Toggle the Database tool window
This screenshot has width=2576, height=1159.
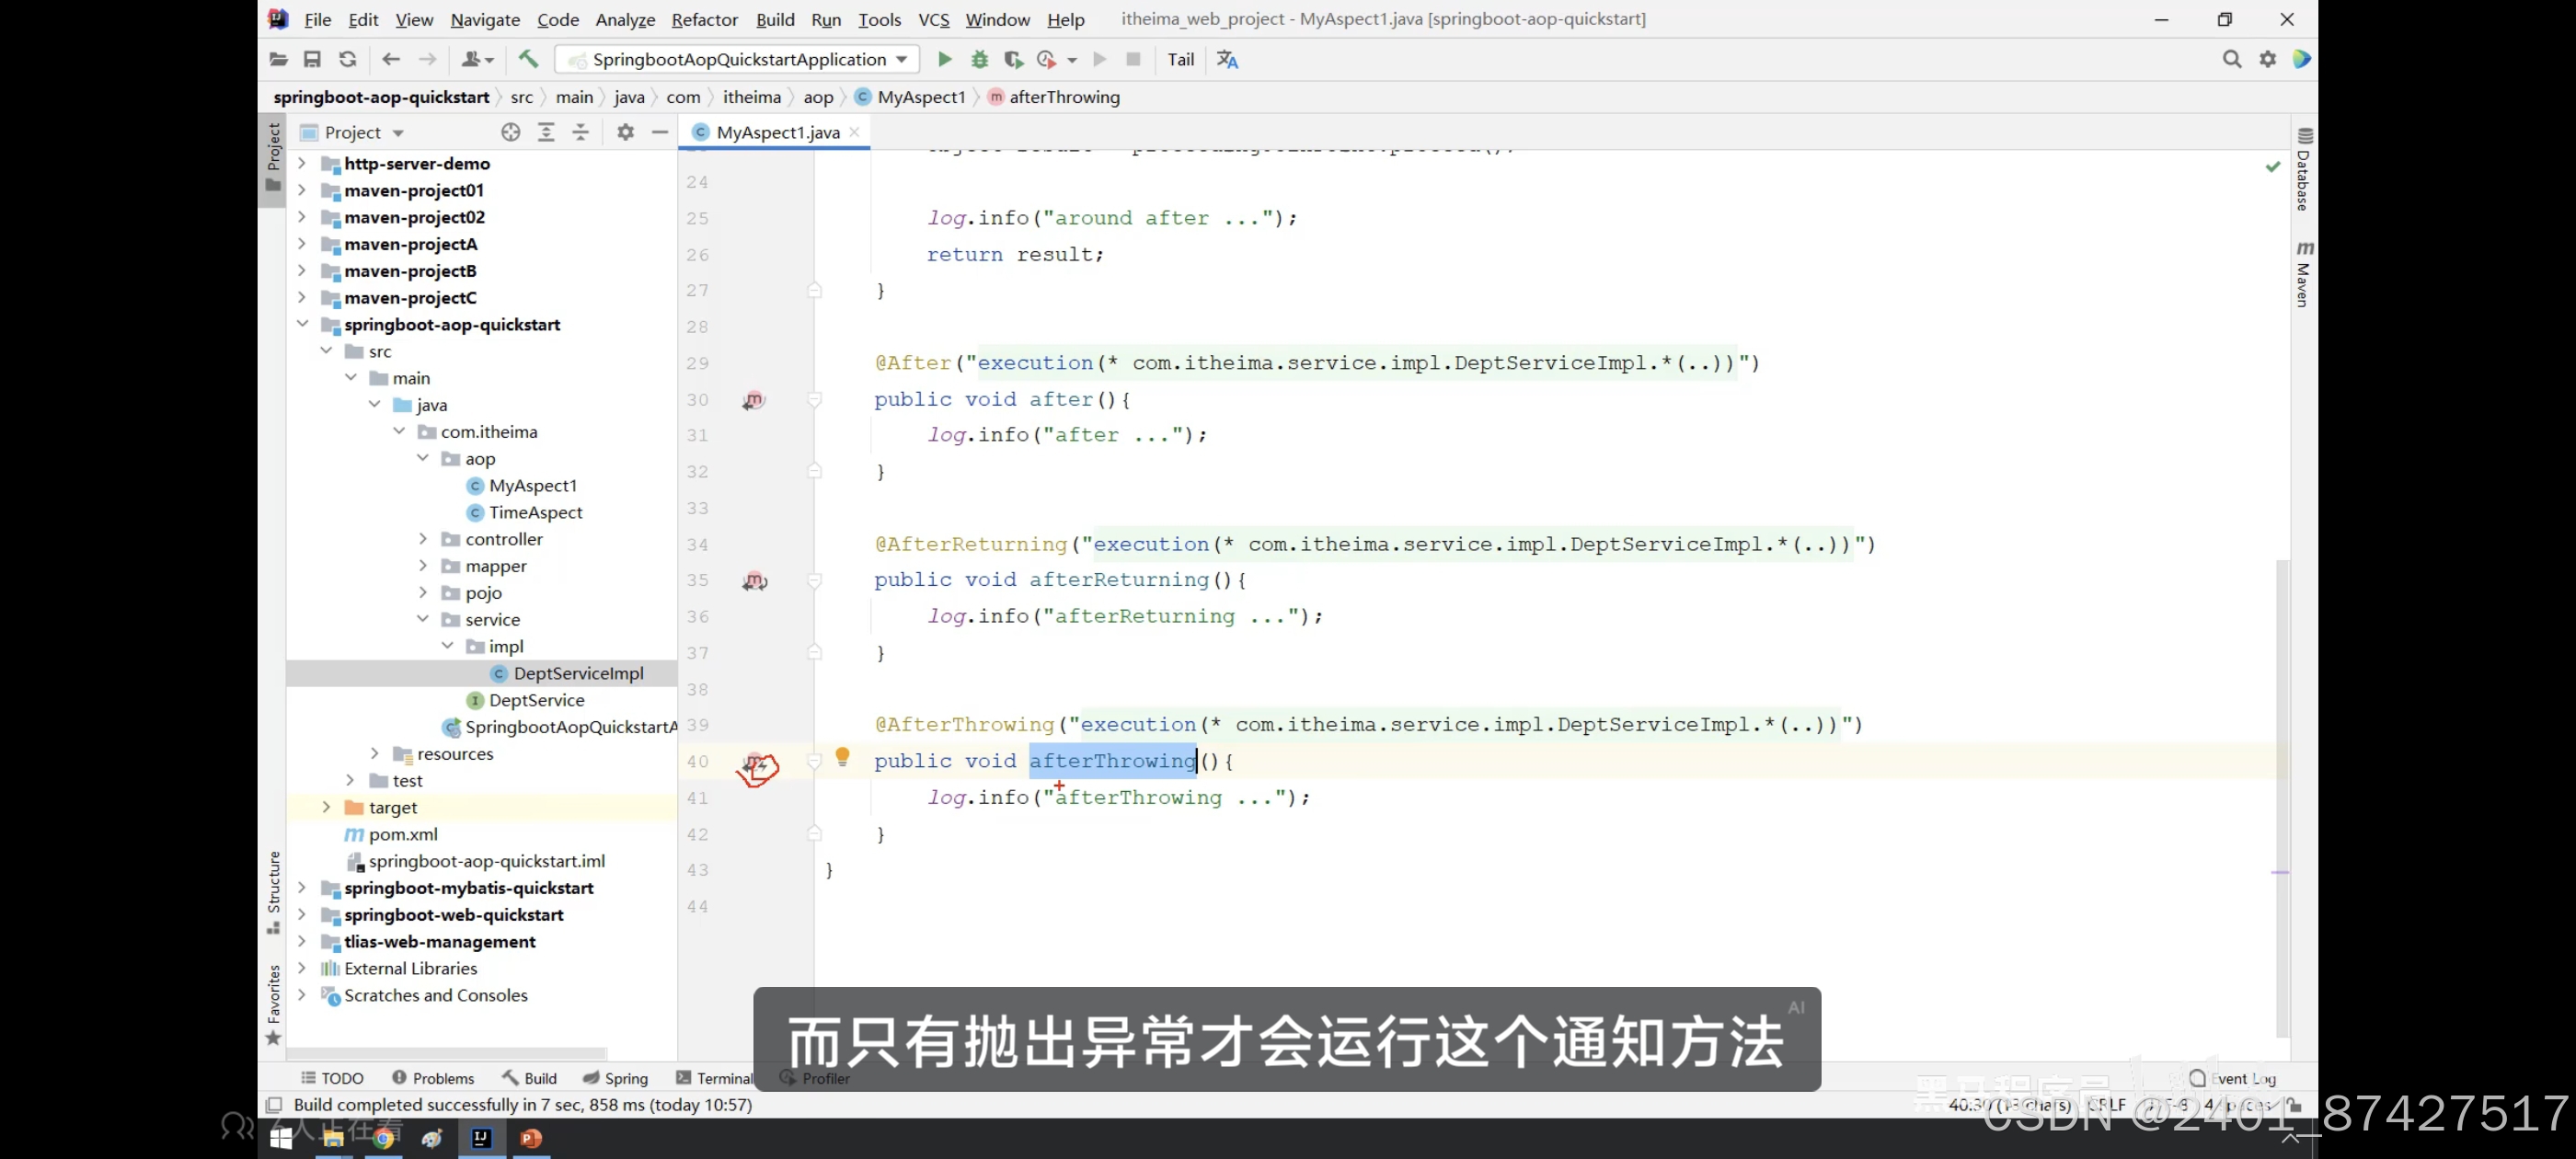pos(2303,170)
